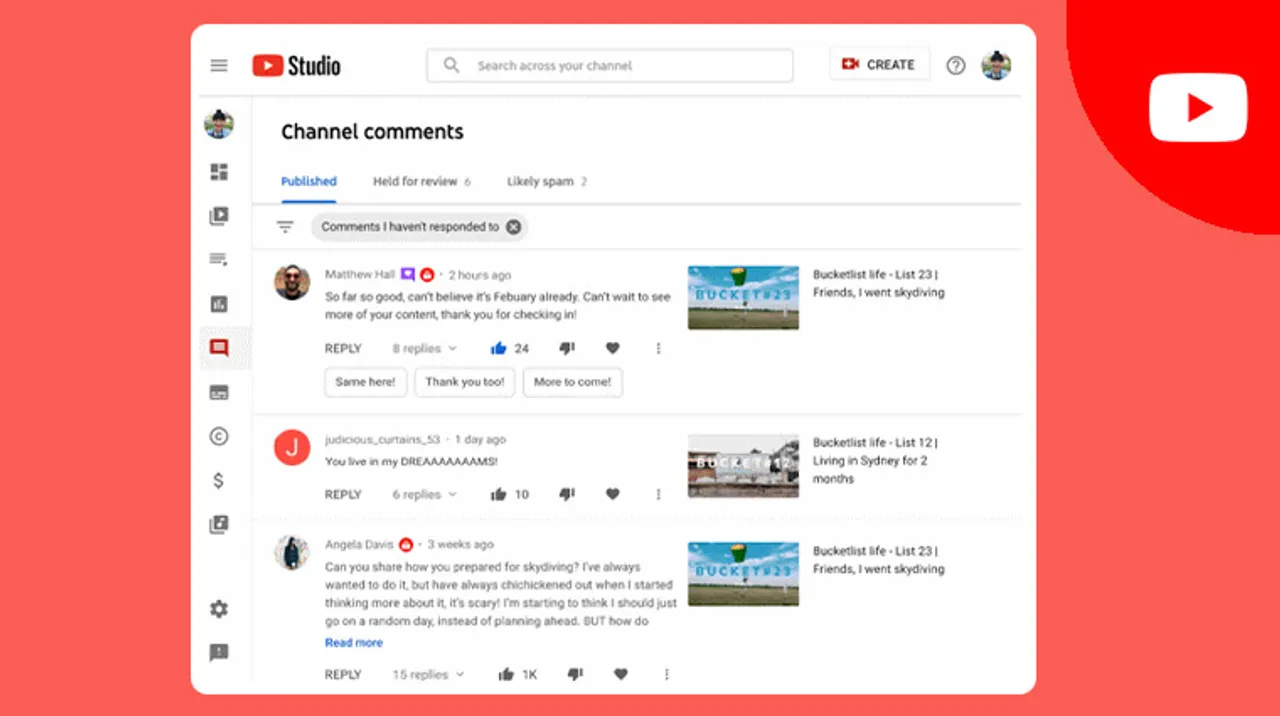This screenshot has height=716, width=1280.
Task: Use the 'More to come!' smart reply
Action: [573, 382]
